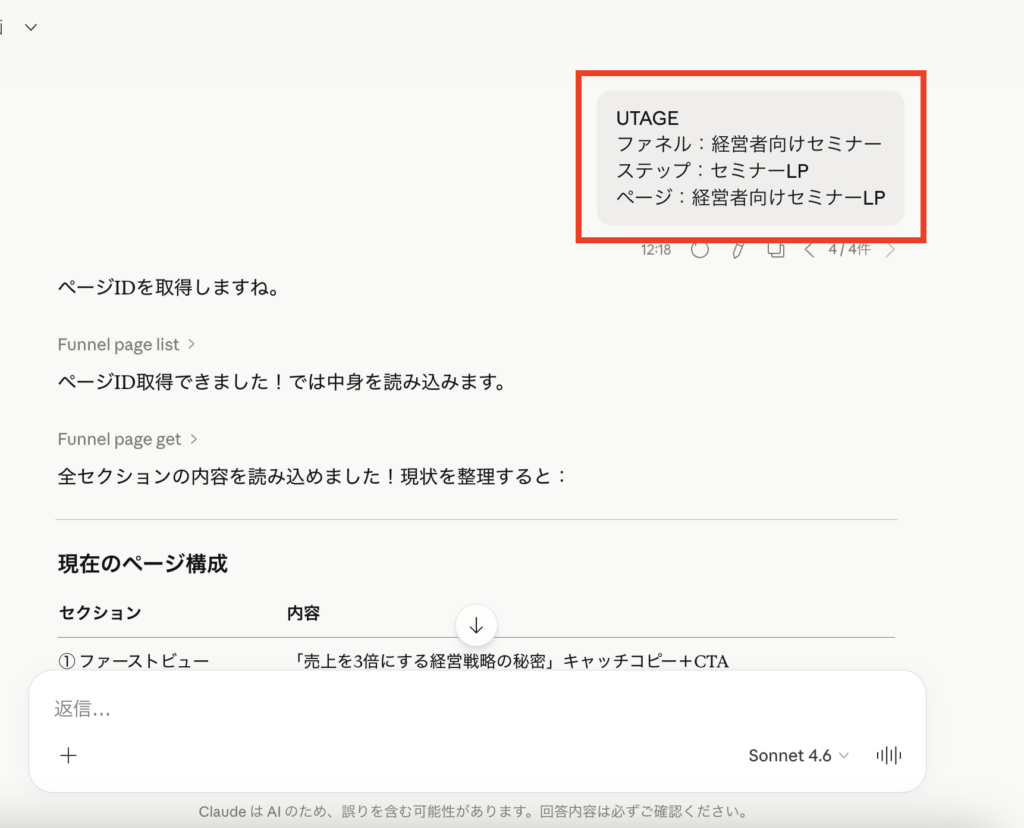Retry the response with the regenerate icon
This screenshot has width=1024, height=828.
[x=700, y=250]
